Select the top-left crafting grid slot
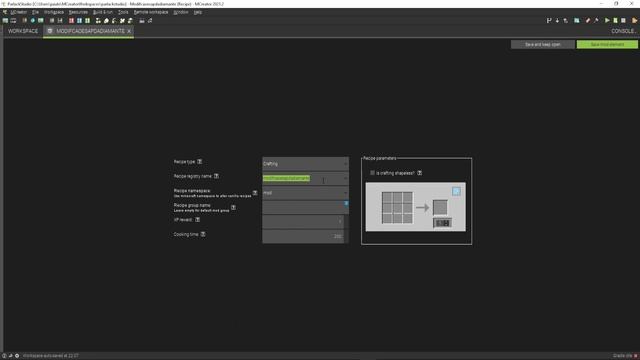The width and height of the screenshot is (640, 360). [387, 198]
